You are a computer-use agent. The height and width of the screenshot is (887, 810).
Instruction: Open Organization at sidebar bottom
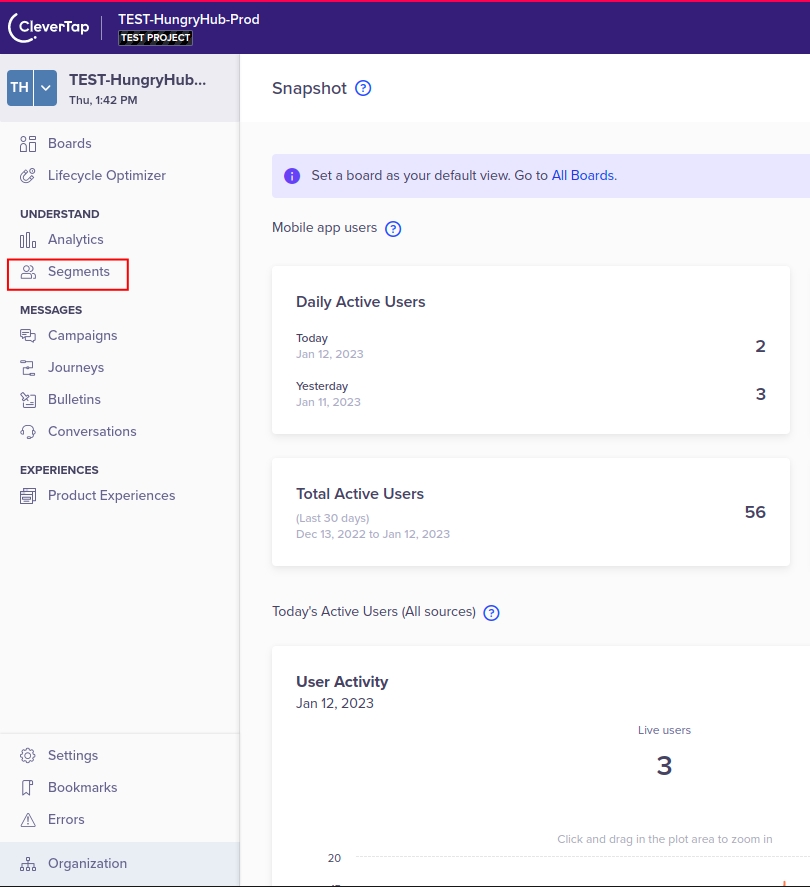(x=87, y=864)
